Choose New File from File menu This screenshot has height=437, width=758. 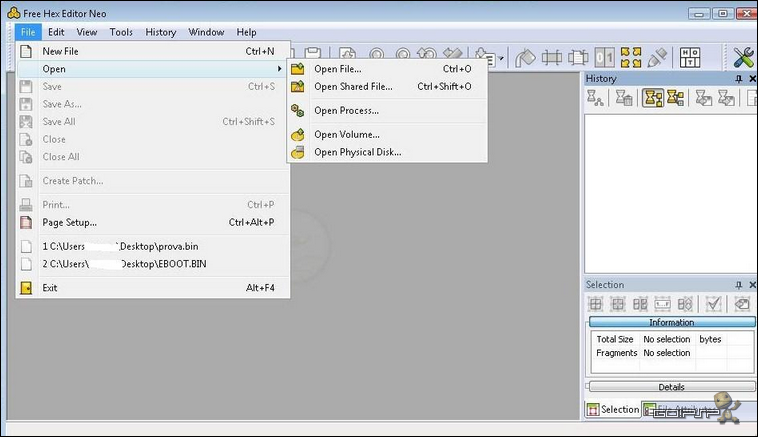[x=153, y=51]
